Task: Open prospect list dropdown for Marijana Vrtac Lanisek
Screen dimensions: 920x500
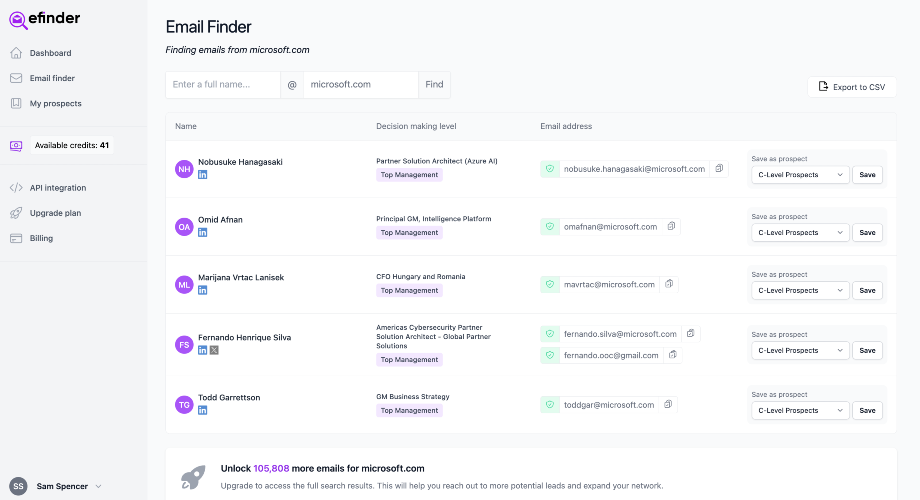Action: (x=800, y=290)
